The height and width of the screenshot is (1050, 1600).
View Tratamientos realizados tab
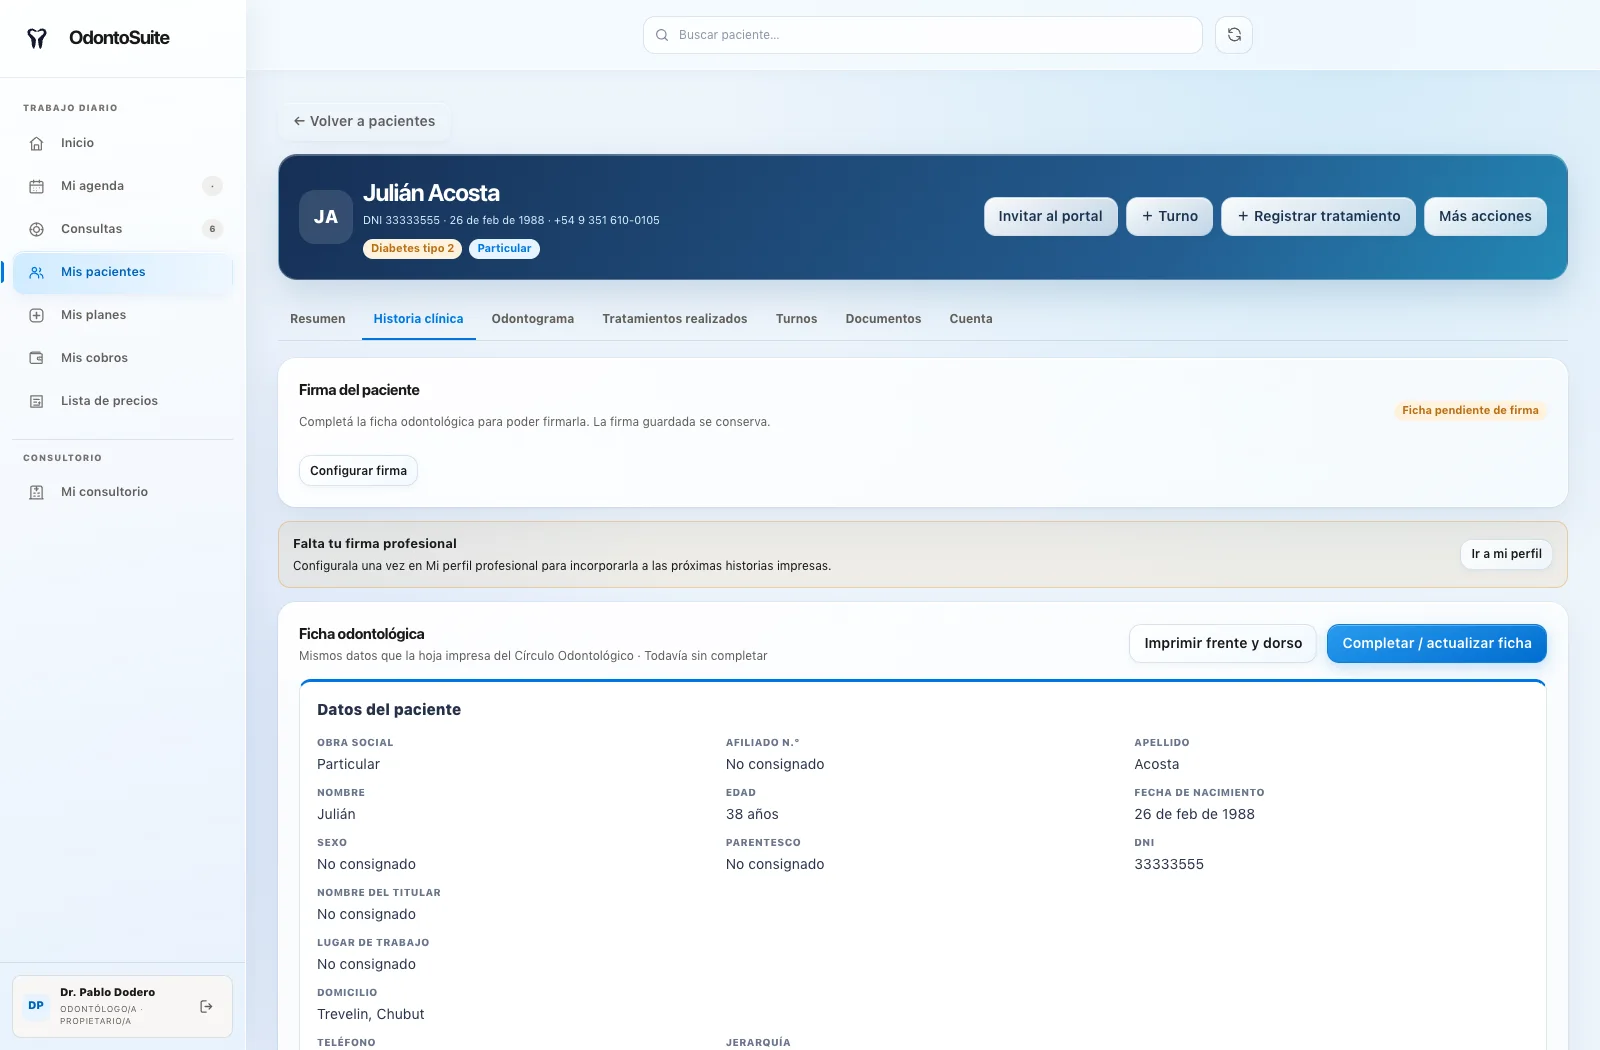675,319
